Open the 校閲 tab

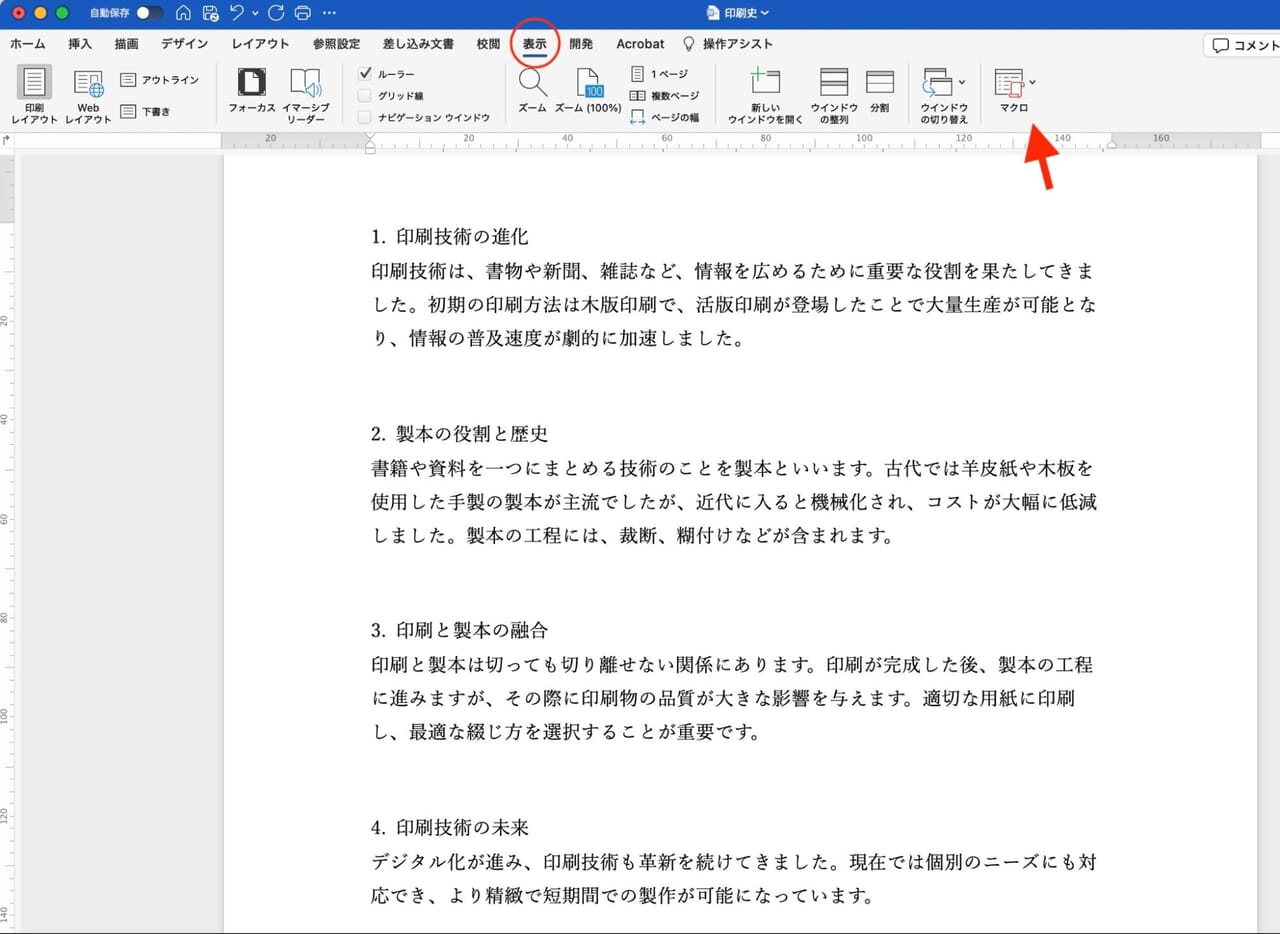(488, 44)
